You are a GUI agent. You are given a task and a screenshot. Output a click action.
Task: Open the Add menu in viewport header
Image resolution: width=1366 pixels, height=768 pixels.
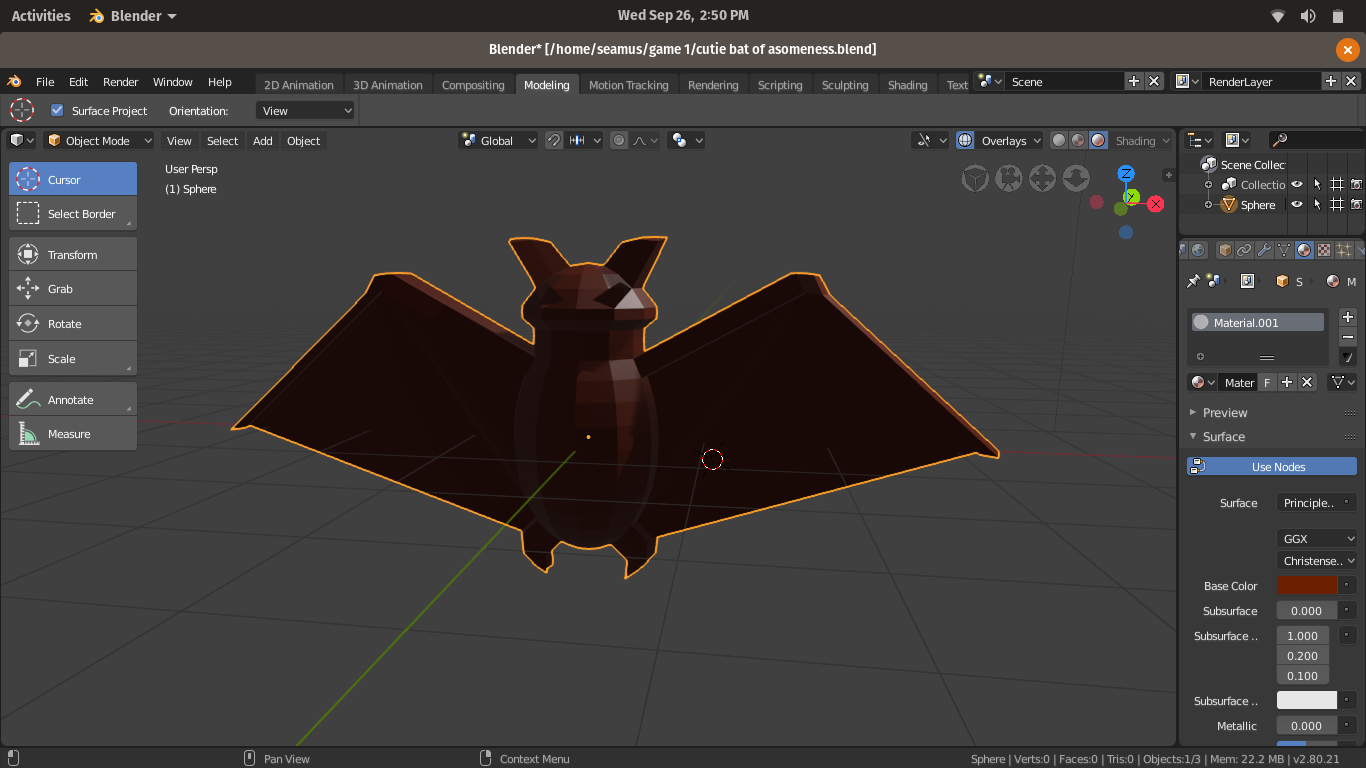[262, 141]
